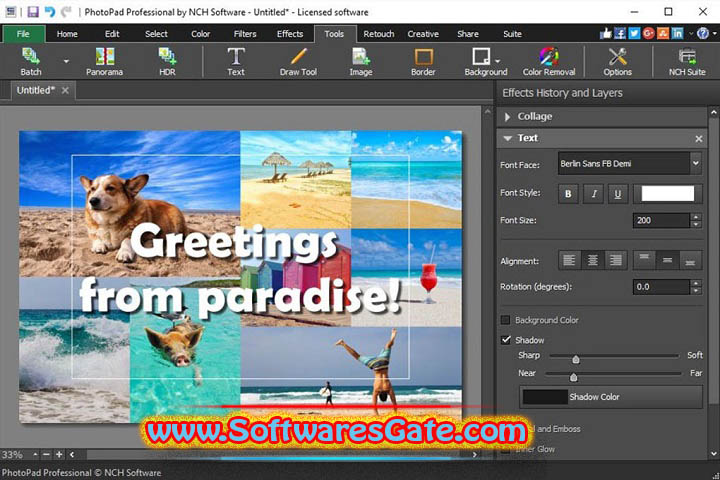Image resolution: width=720 pixels, height=480 pixels.
Task: Switch to the Color tab
Action: [201, 34]
